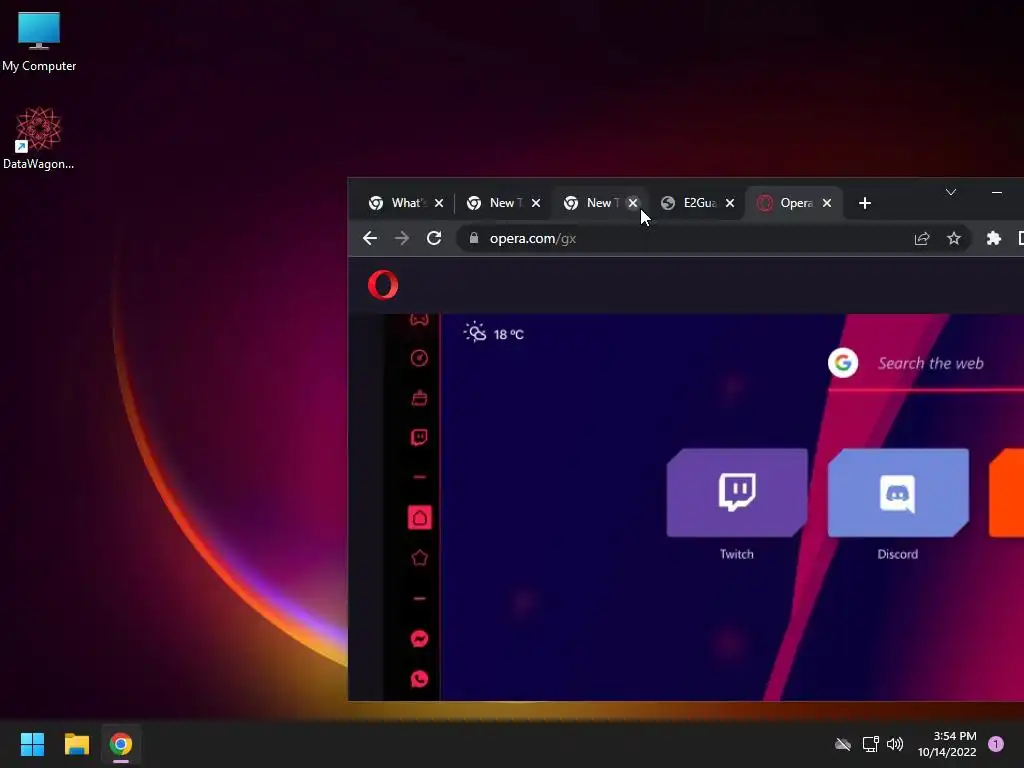1024x768 pixels.
Task: Go back to previous page
Action: tap(370, 238)
